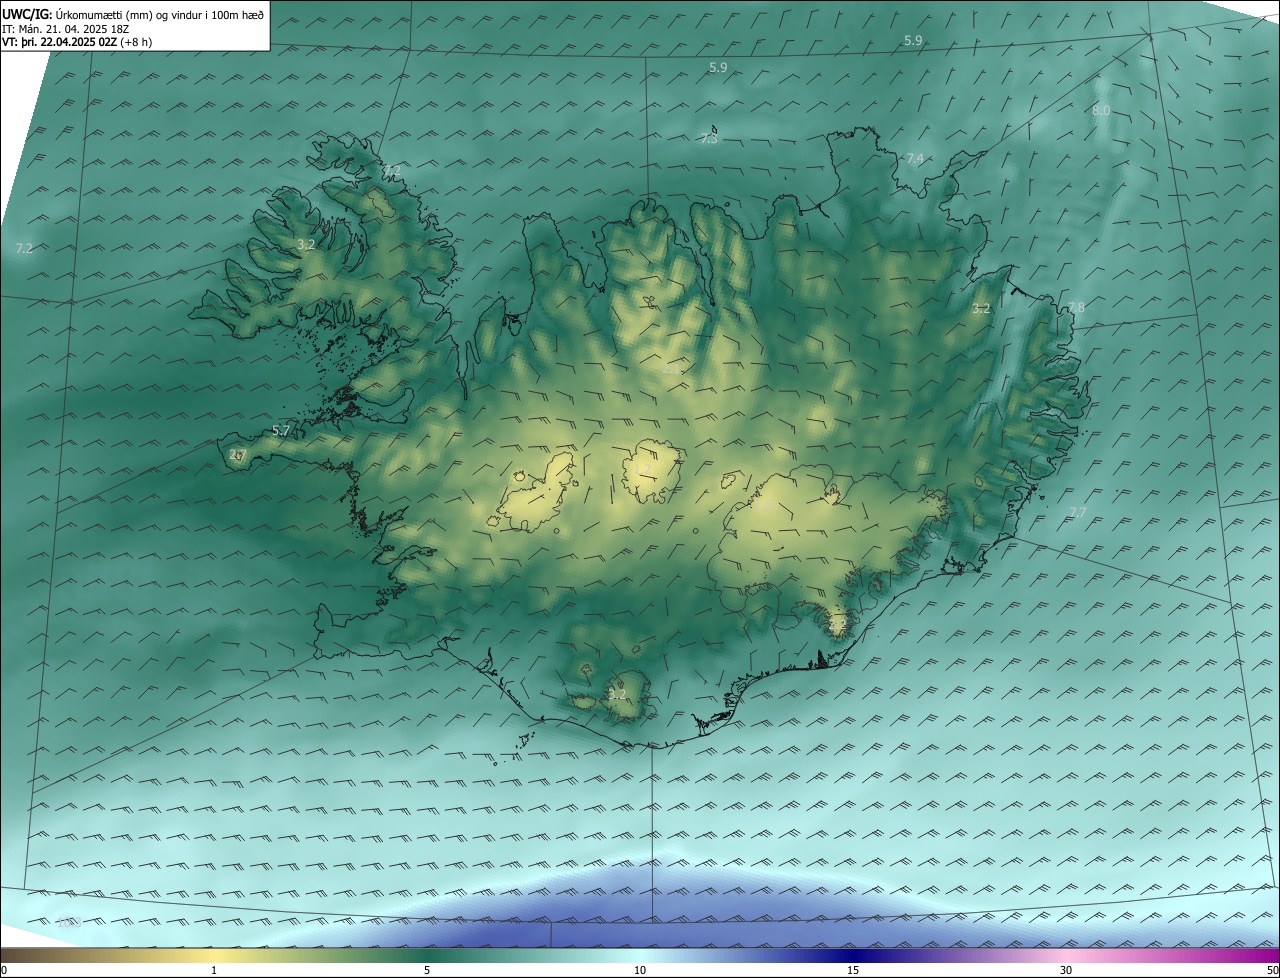1280x978 pixels.
Task: Click the '15' label on the color scale
Action: pos(853,970)
